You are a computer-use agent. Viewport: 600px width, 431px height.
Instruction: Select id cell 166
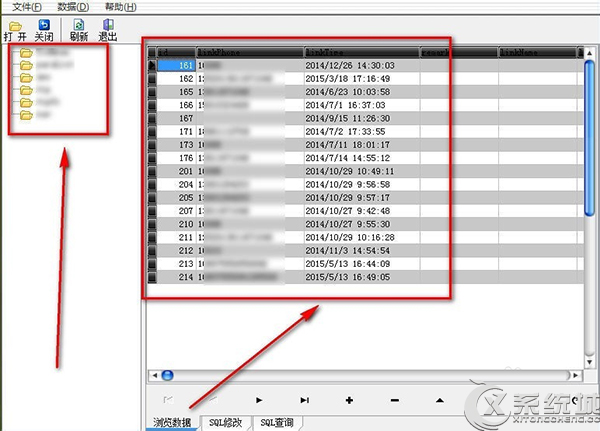tap(176, 105)
